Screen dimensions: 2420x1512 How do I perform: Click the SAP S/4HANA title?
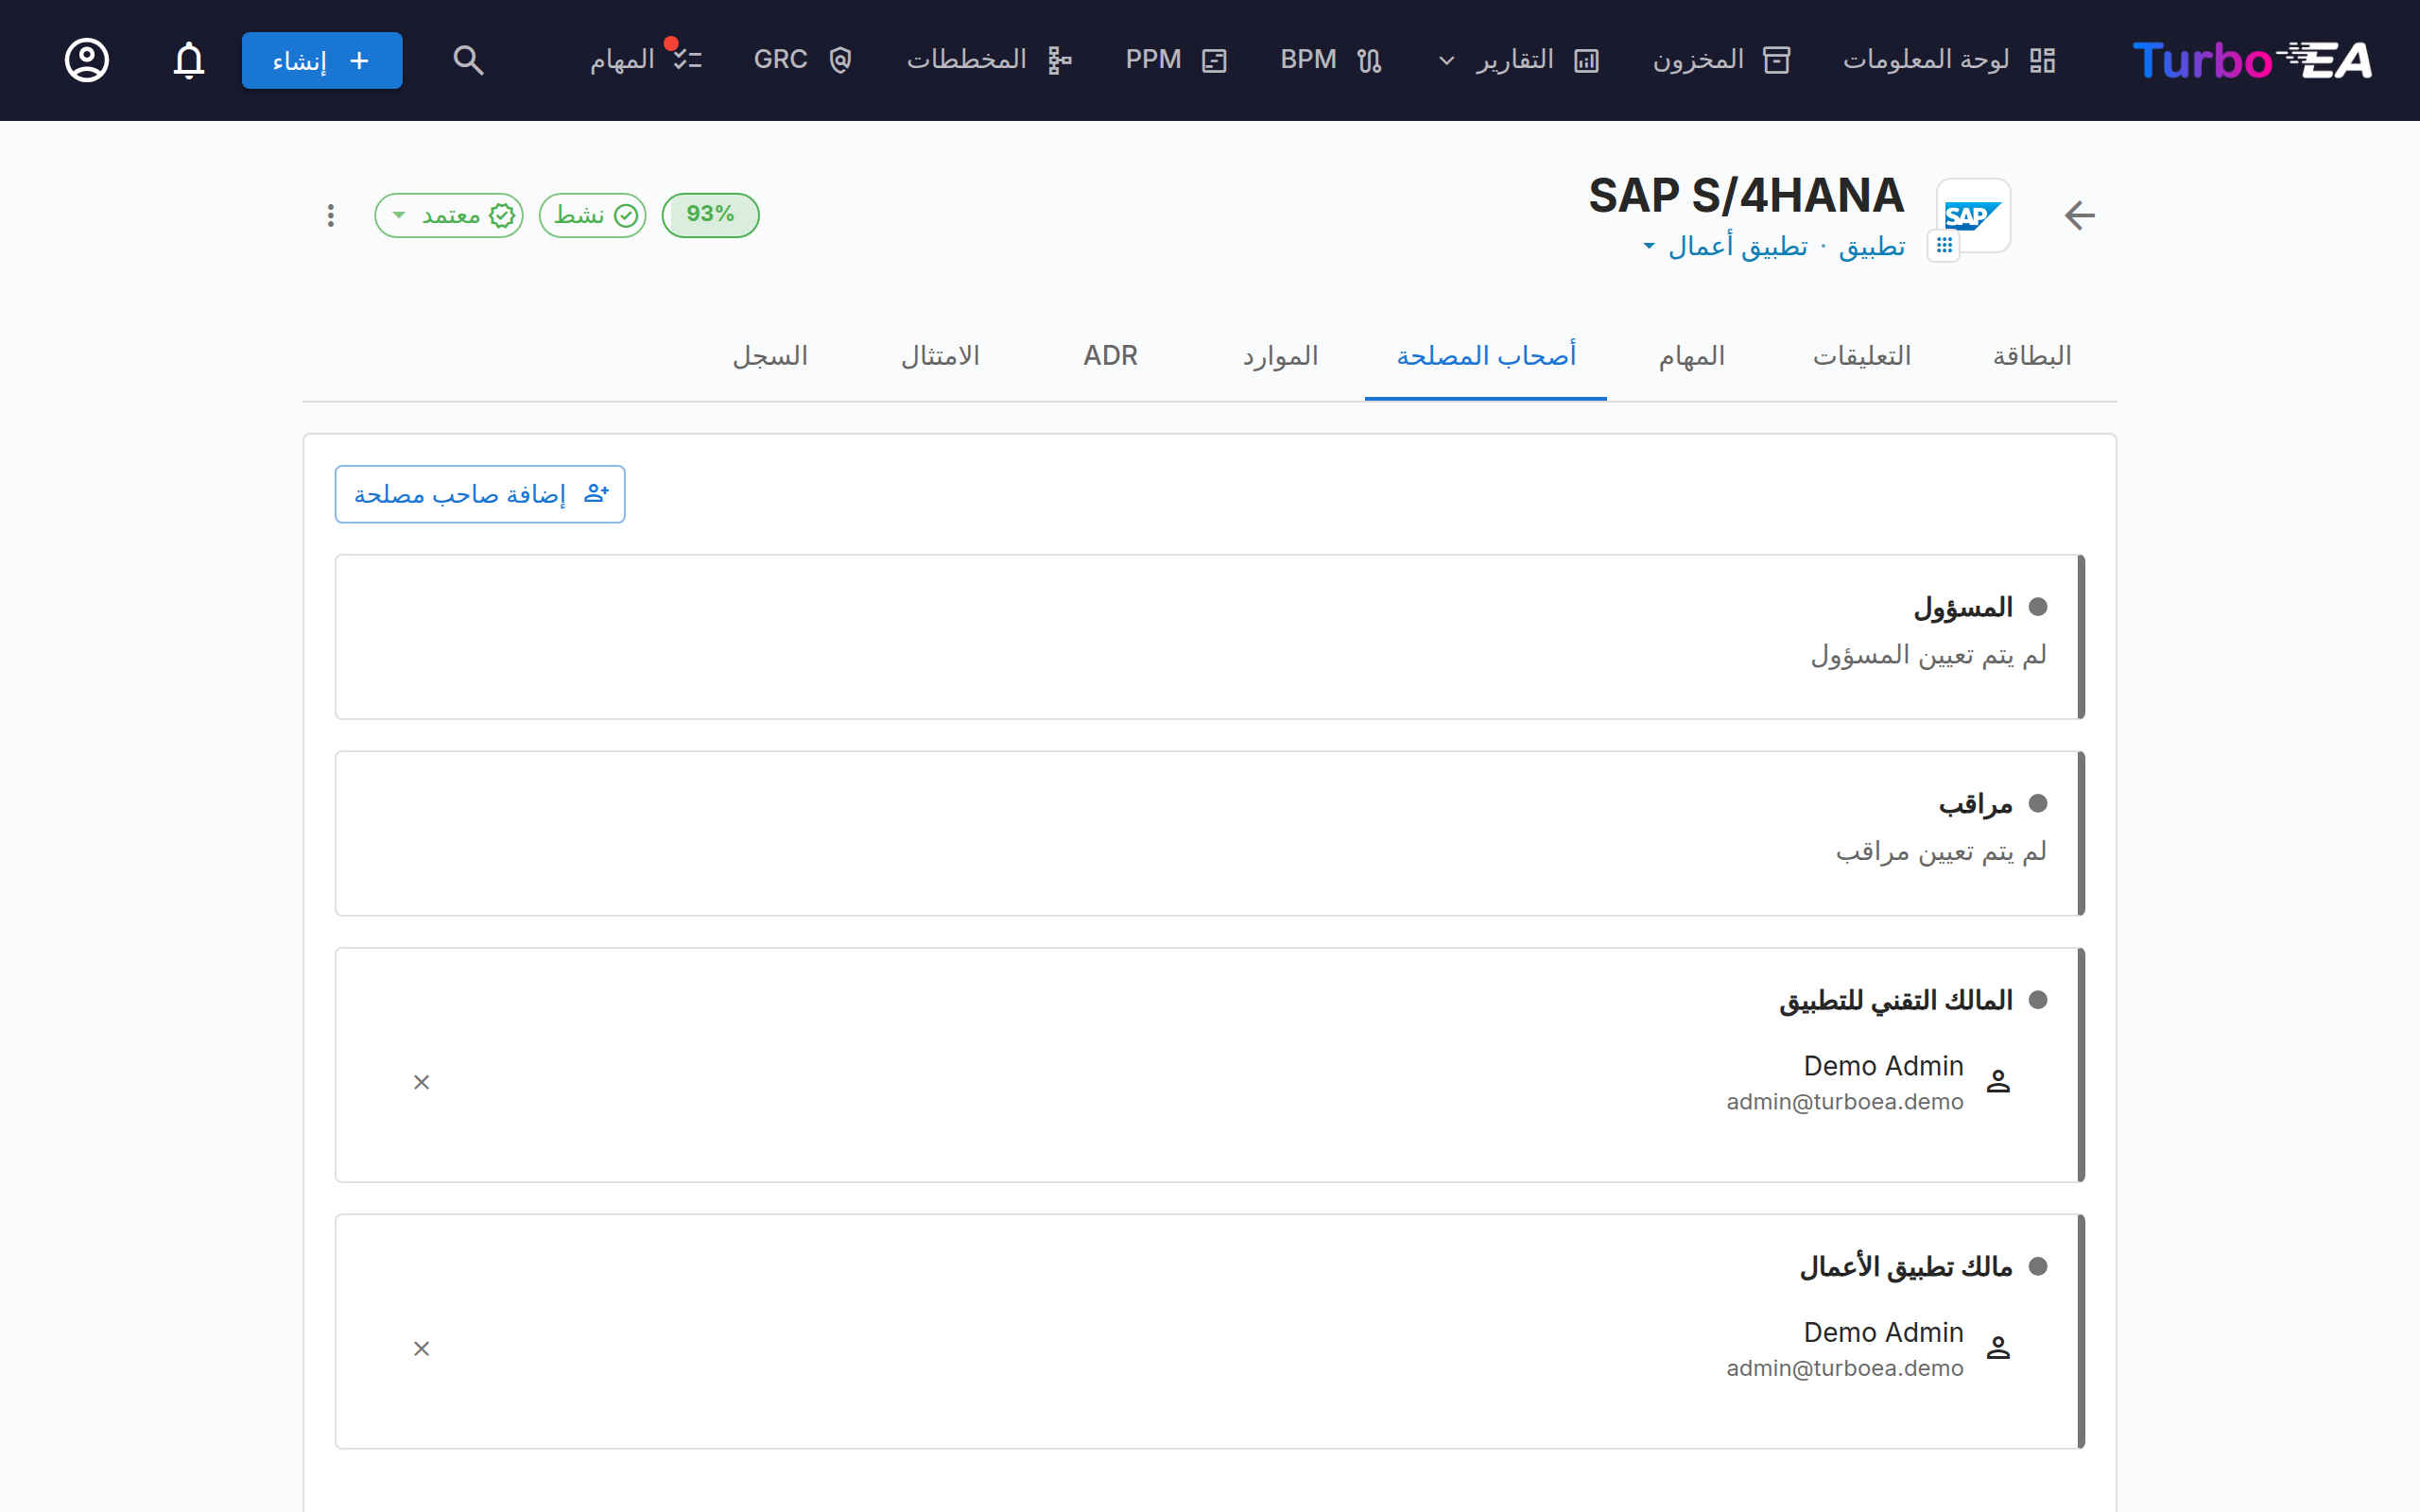click(x=1746, y=196)
